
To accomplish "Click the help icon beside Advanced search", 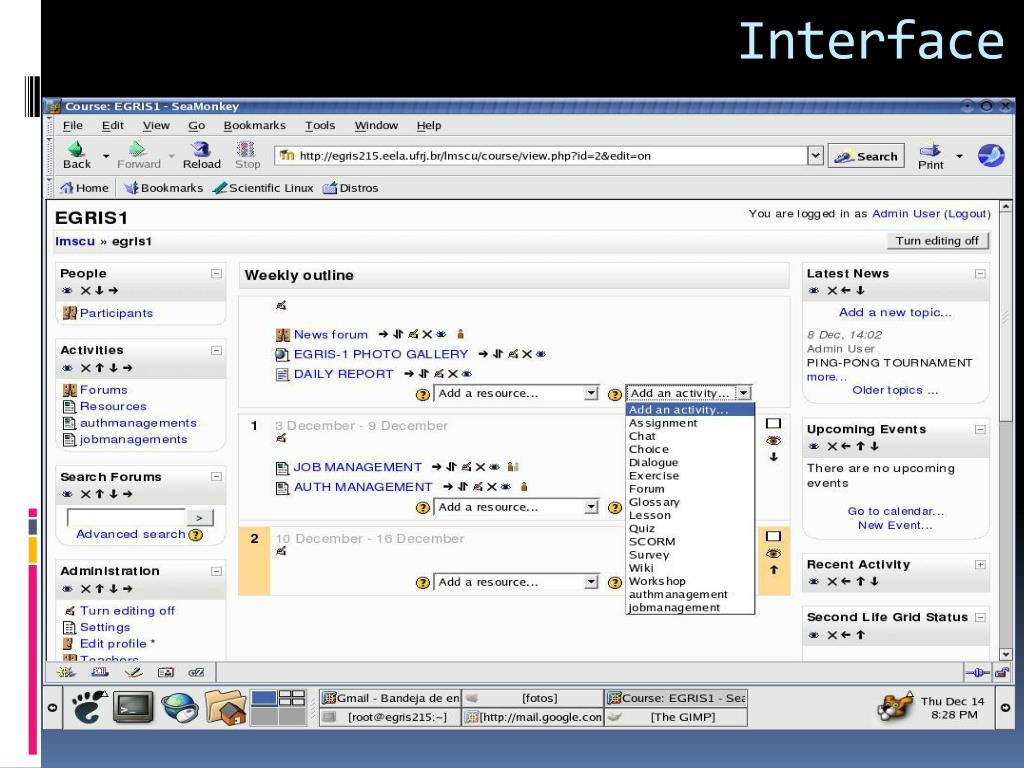I will (x=195, y=535).
